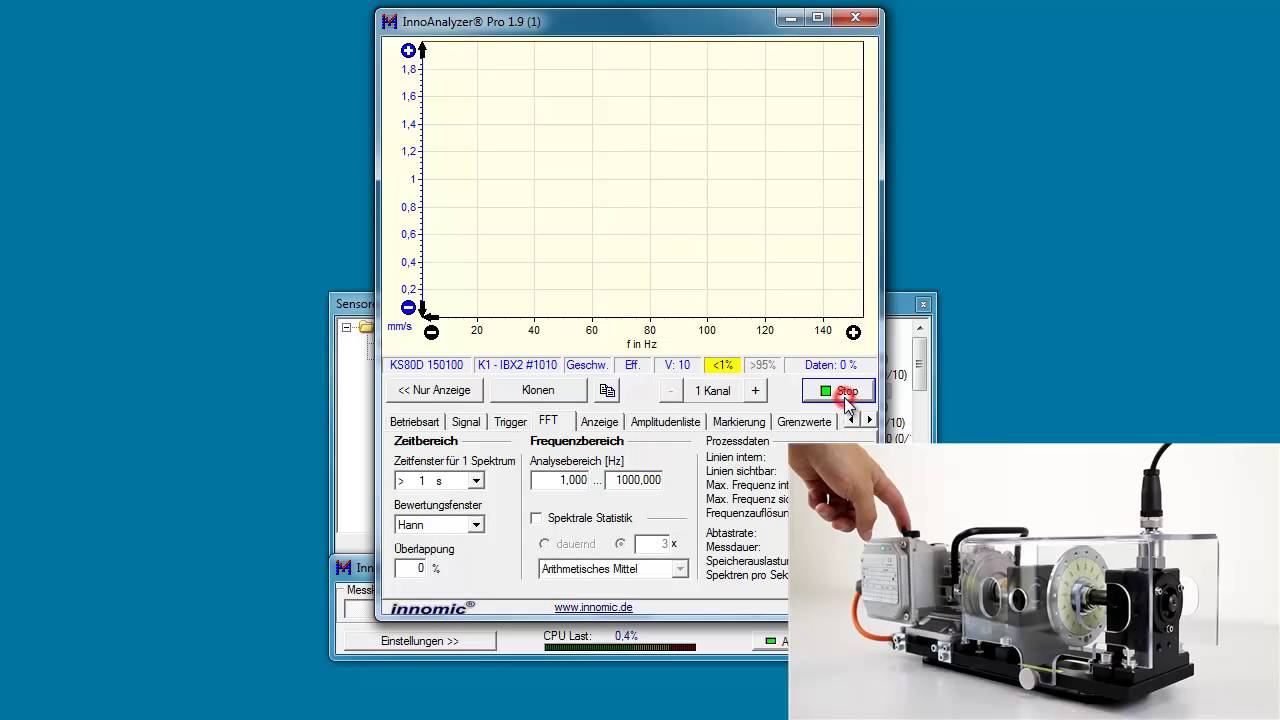The image size is (1280, 720).
Task: Close the background Sensor window
Action: 923,304
